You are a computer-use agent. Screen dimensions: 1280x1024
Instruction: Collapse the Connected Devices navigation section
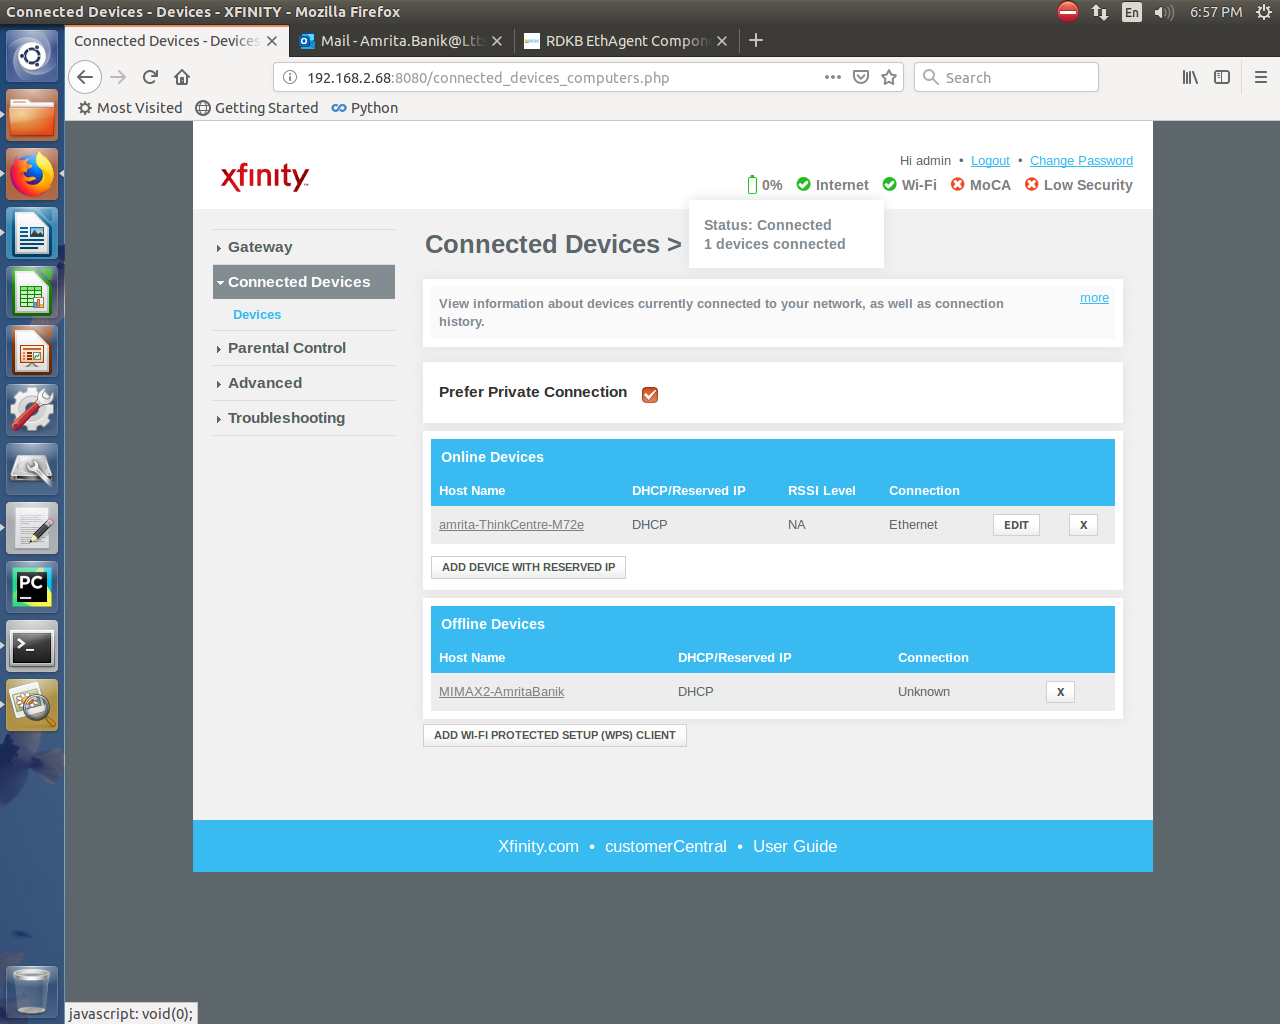coord(298,282)
